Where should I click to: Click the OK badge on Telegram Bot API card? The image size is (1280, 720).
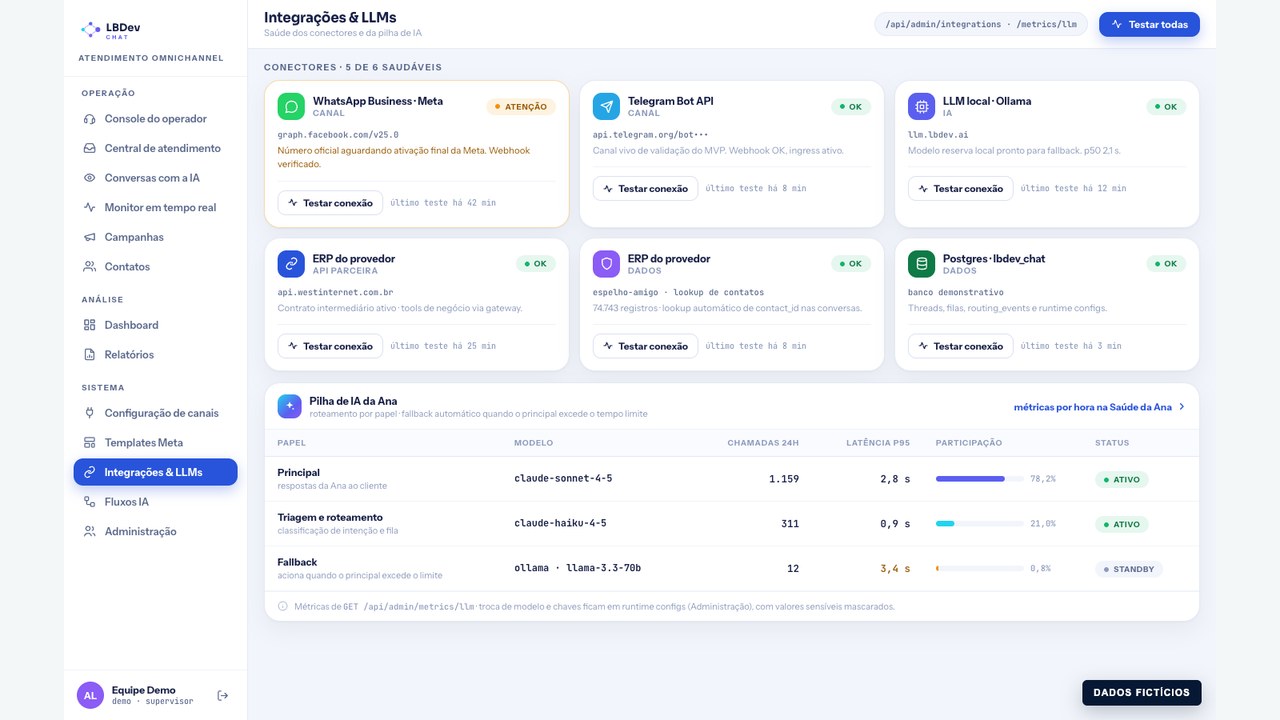850,106
